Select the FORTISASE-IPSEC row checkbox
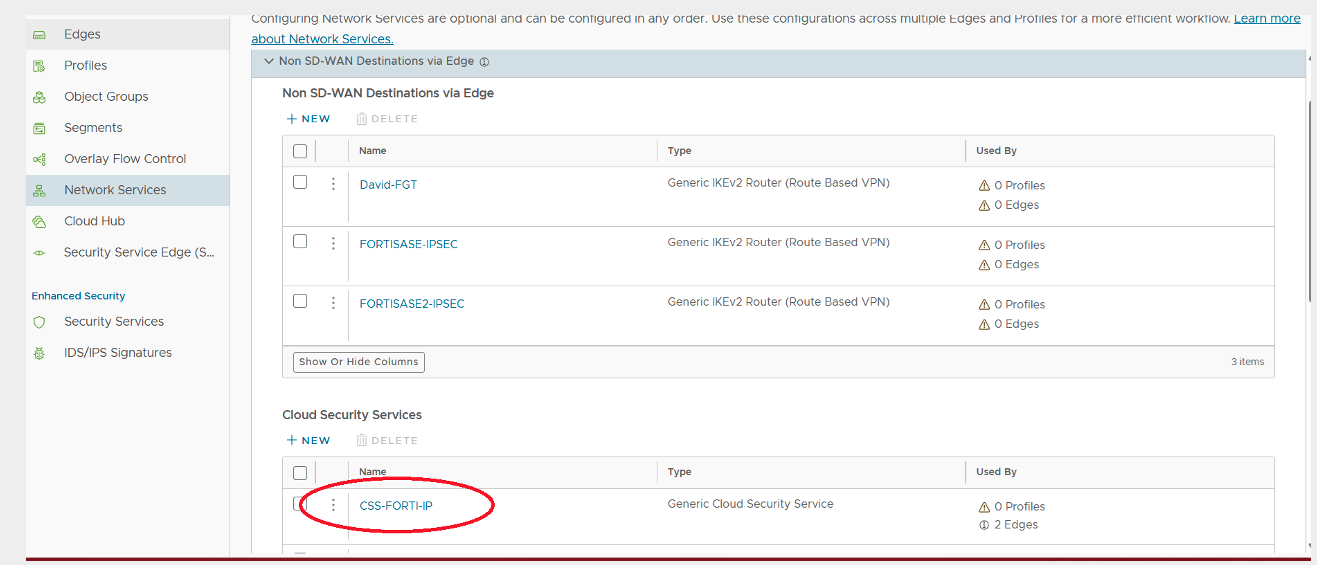The width and height of the screenshot is (1317, 565). pyautogui.click(x=300, y=241)
